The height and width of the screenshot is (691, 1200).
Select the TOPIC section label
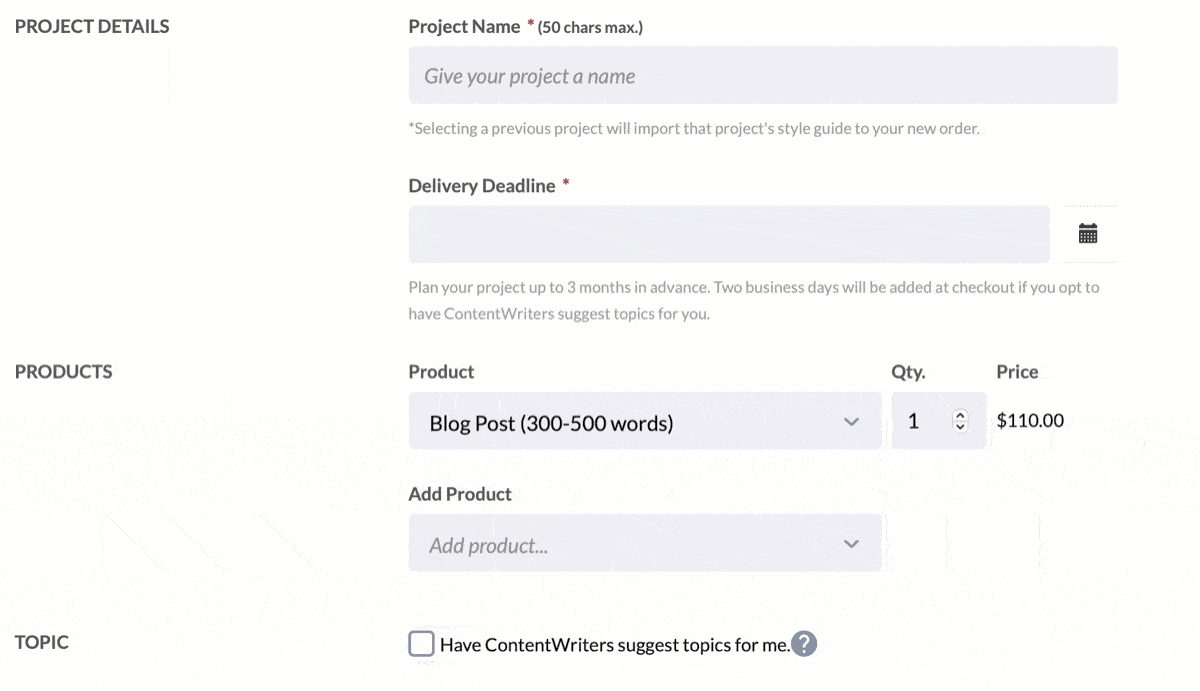click(41, 642)
